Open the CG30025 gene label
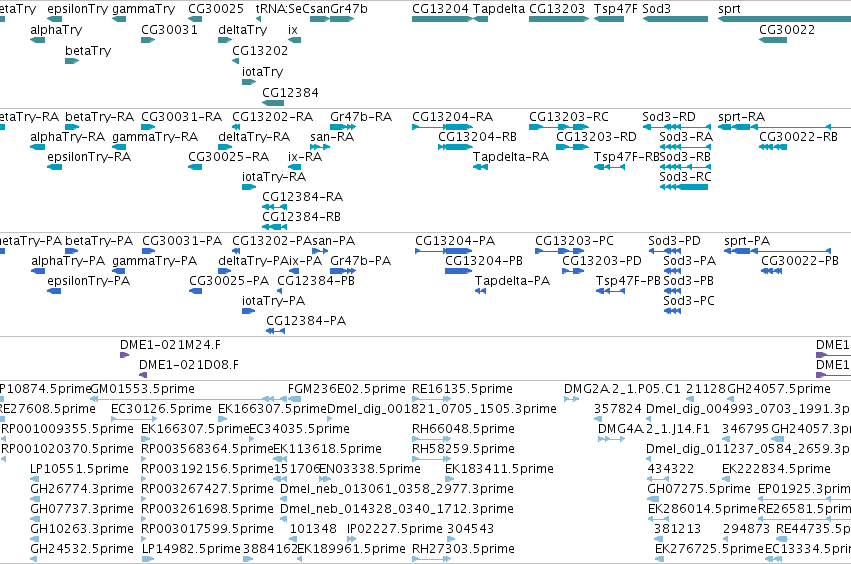Image resolution: width=851 pixels, height=564 pixels. click(x=216, y=9)
